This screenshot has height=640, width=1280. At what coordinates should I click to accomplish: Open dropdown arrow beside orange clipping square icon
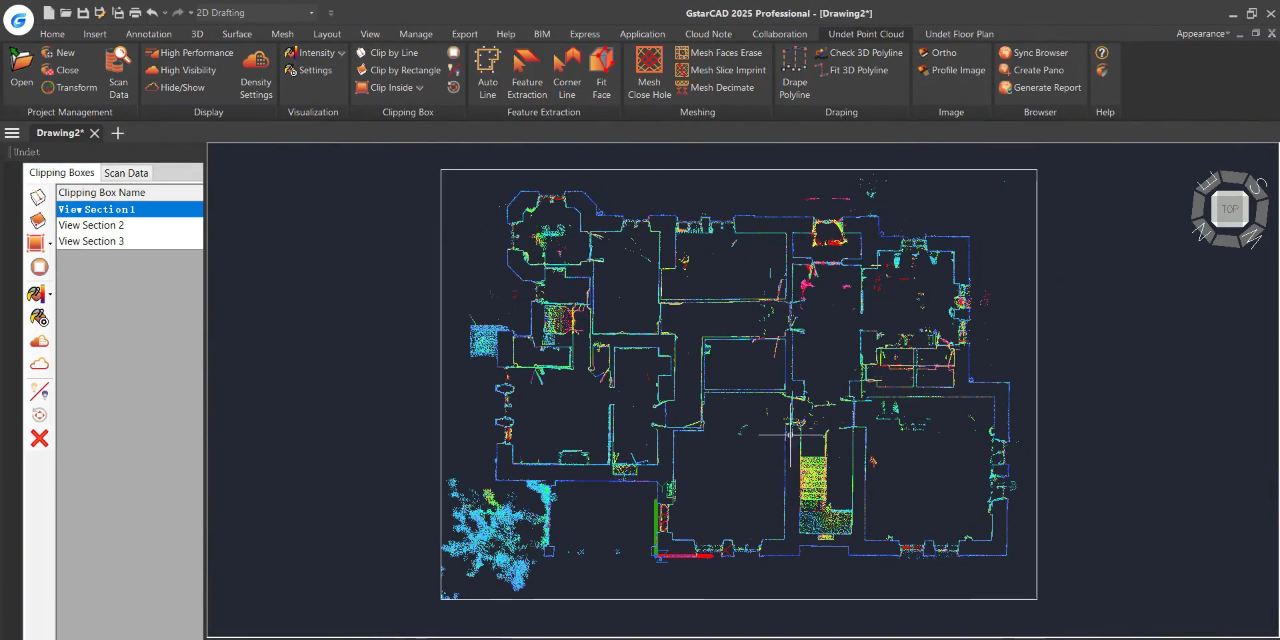[50, 244]
